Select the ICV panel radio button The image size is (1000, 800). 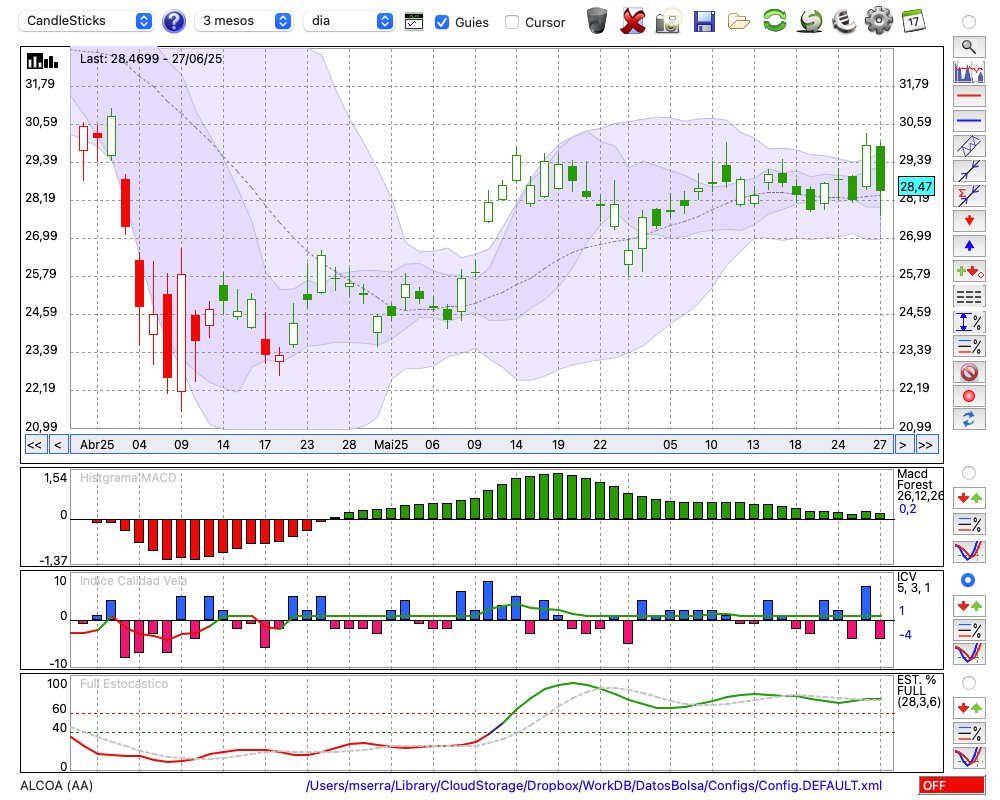pos(968,580)
